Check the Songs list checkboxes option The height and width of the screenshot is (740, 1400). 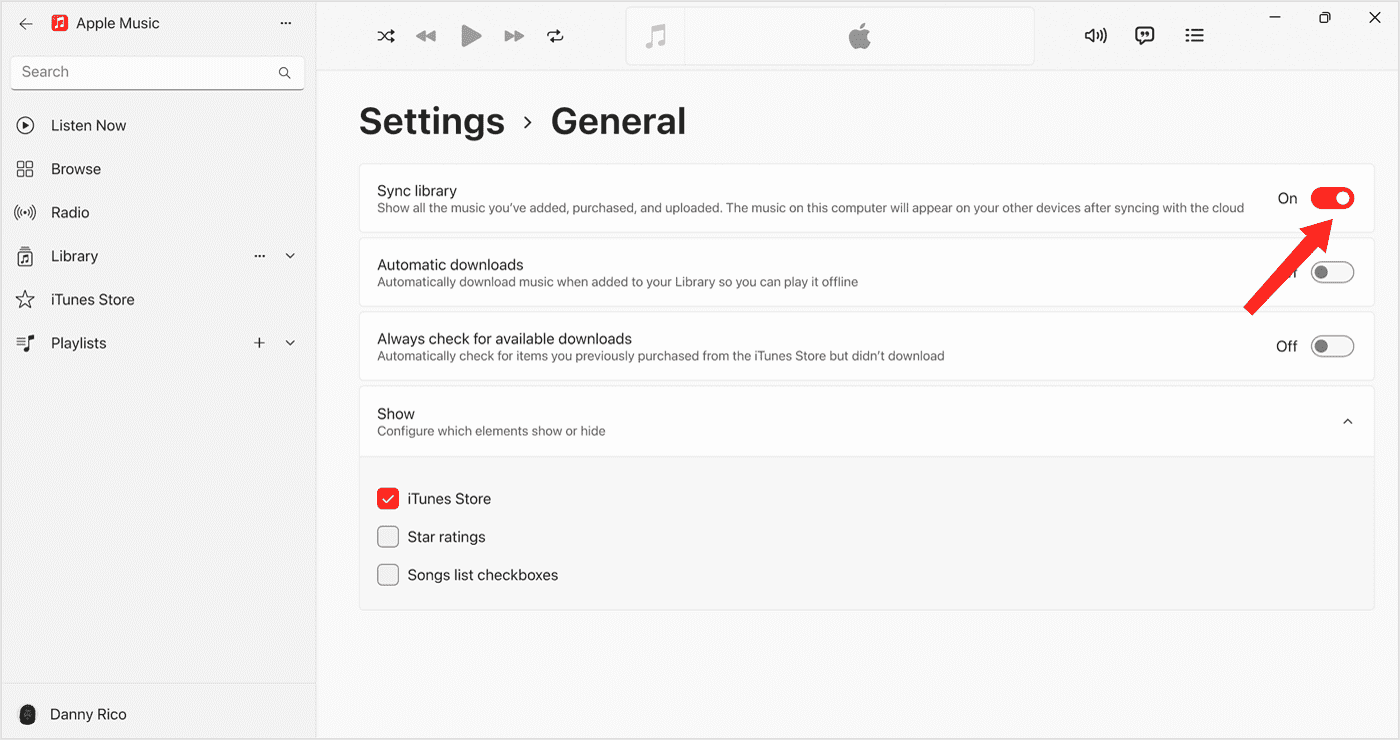coord(388,575)
